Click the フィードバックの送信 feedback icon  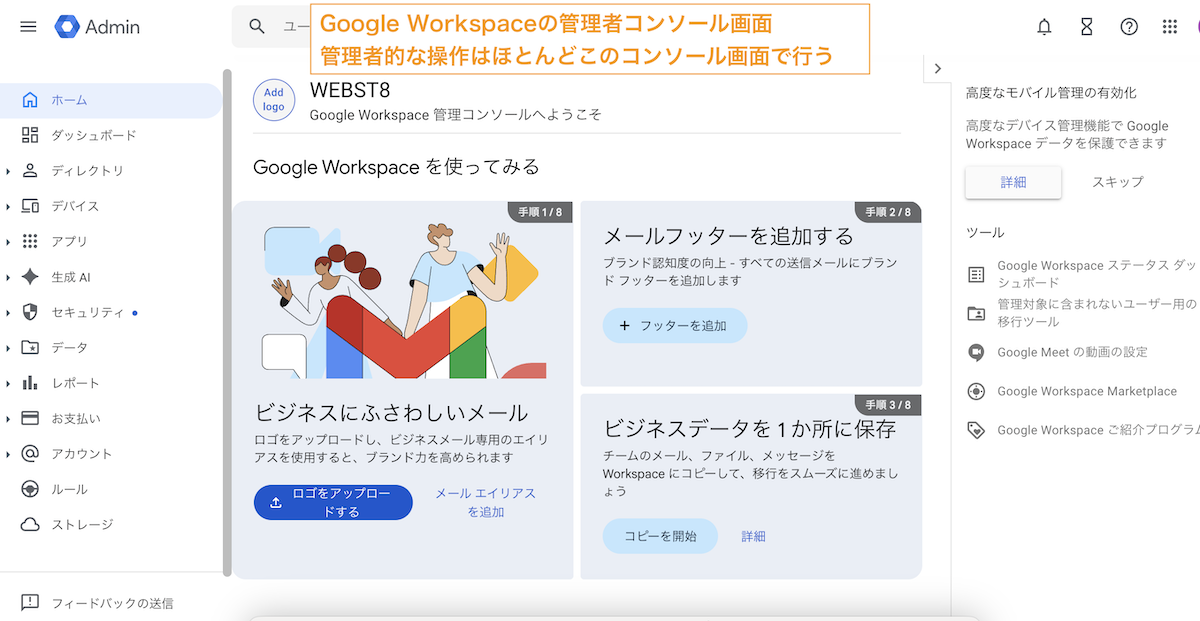(x=30, y=603)
